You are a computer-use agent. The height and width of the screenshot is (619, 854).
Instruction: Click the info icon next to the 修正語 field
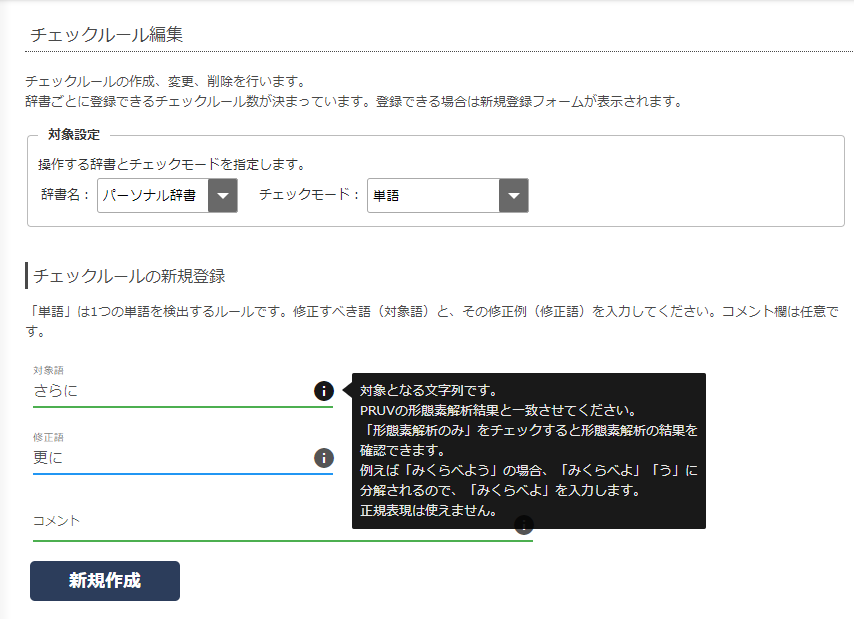coord(322,457)
